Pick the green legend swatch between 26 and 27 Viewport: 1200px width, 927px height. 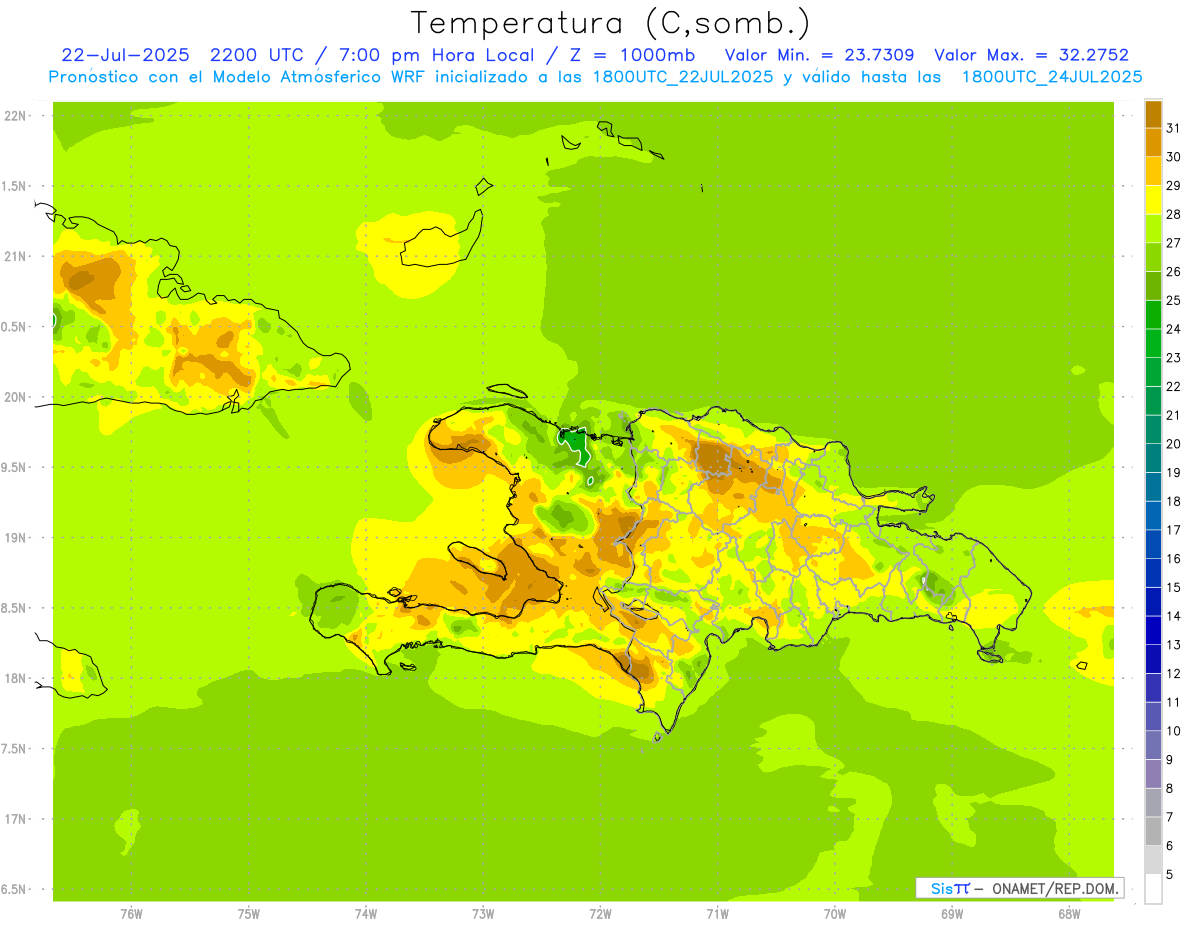point(1153,257)
